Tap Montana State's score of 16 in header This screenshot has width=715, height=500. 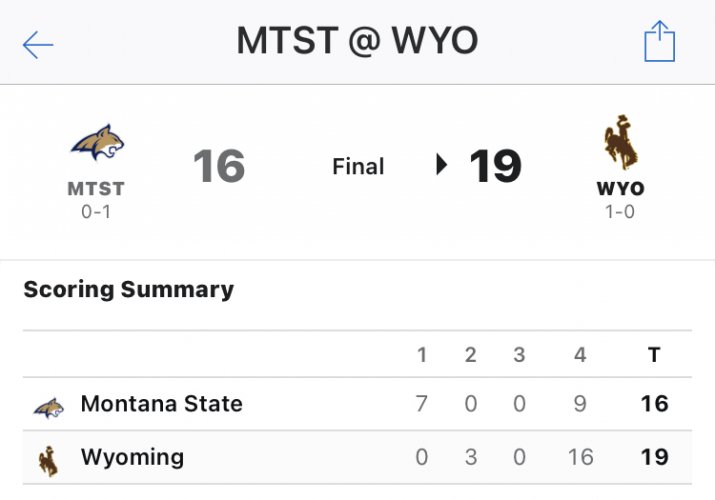219,165
